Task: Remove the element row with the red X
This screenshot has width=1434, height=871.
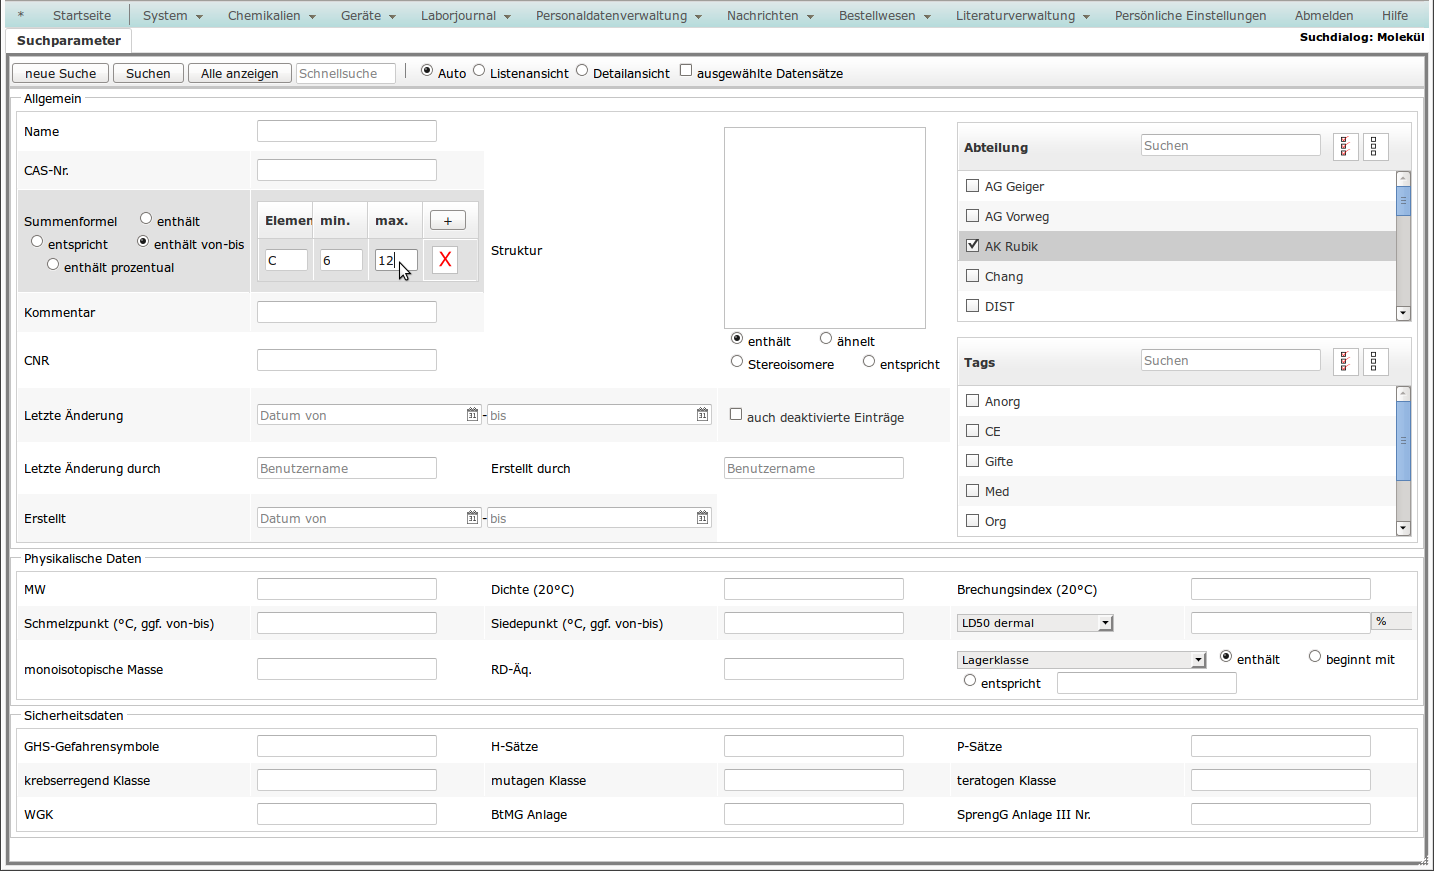Action: point(445,260)
